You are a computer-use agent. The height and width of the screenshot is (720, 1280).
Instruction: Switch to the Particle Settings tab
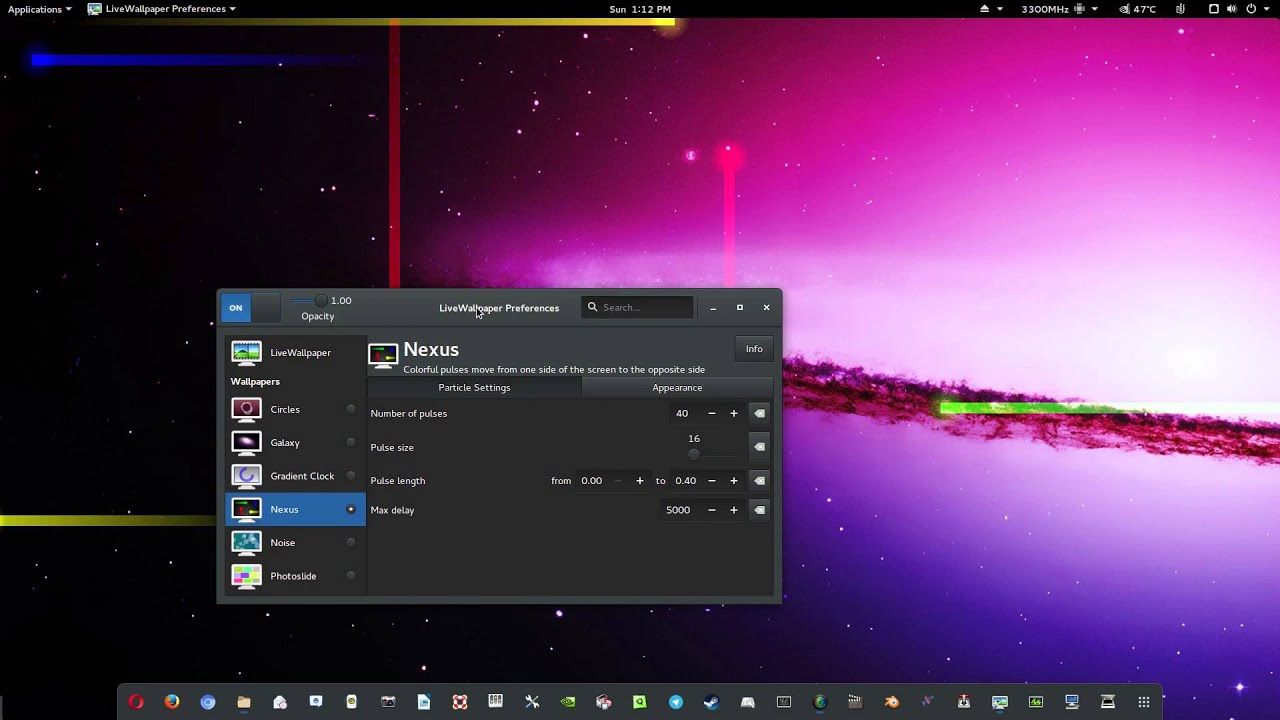tap(474, 387)
